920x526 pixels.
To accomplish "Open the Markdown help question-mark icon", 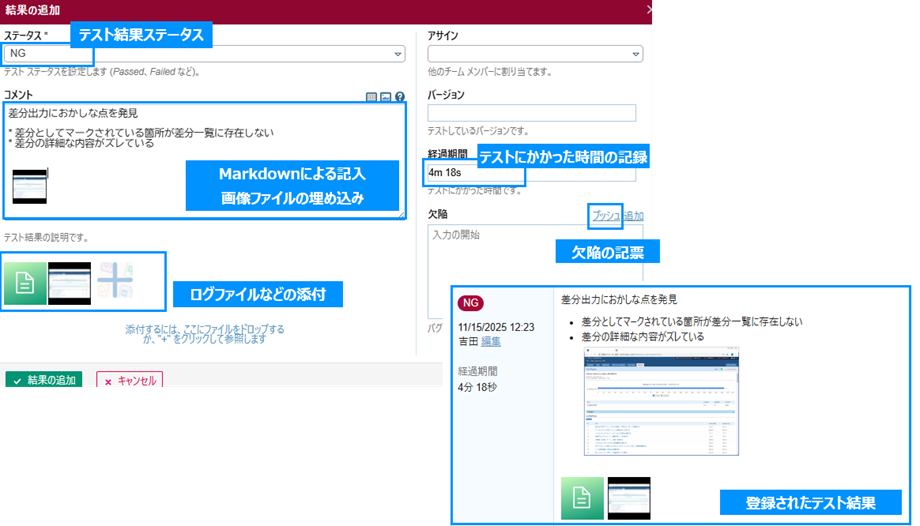I will 399,97.
